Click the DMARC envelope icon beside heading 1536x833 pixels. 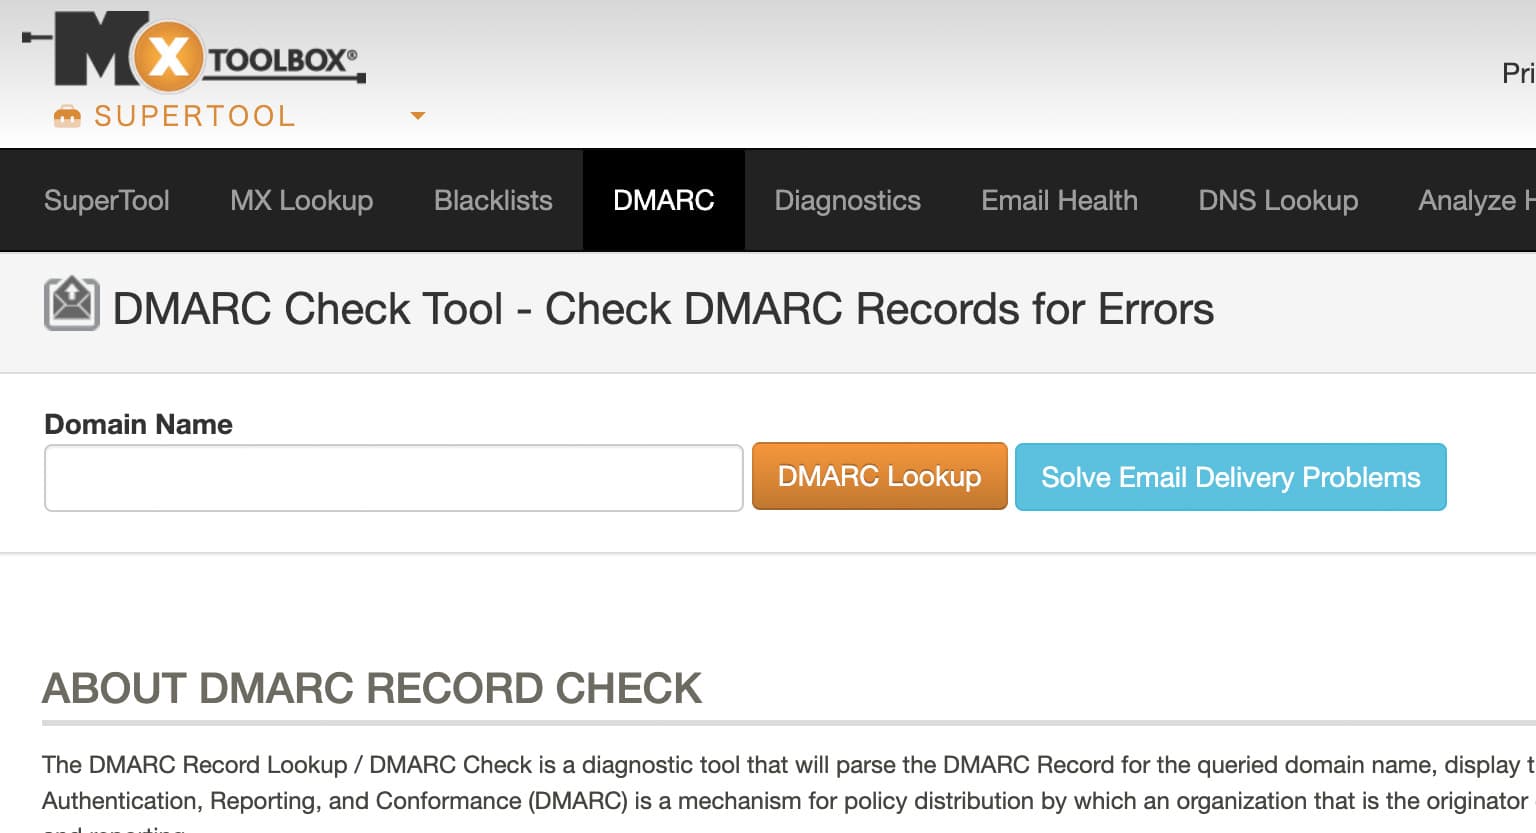72,304
